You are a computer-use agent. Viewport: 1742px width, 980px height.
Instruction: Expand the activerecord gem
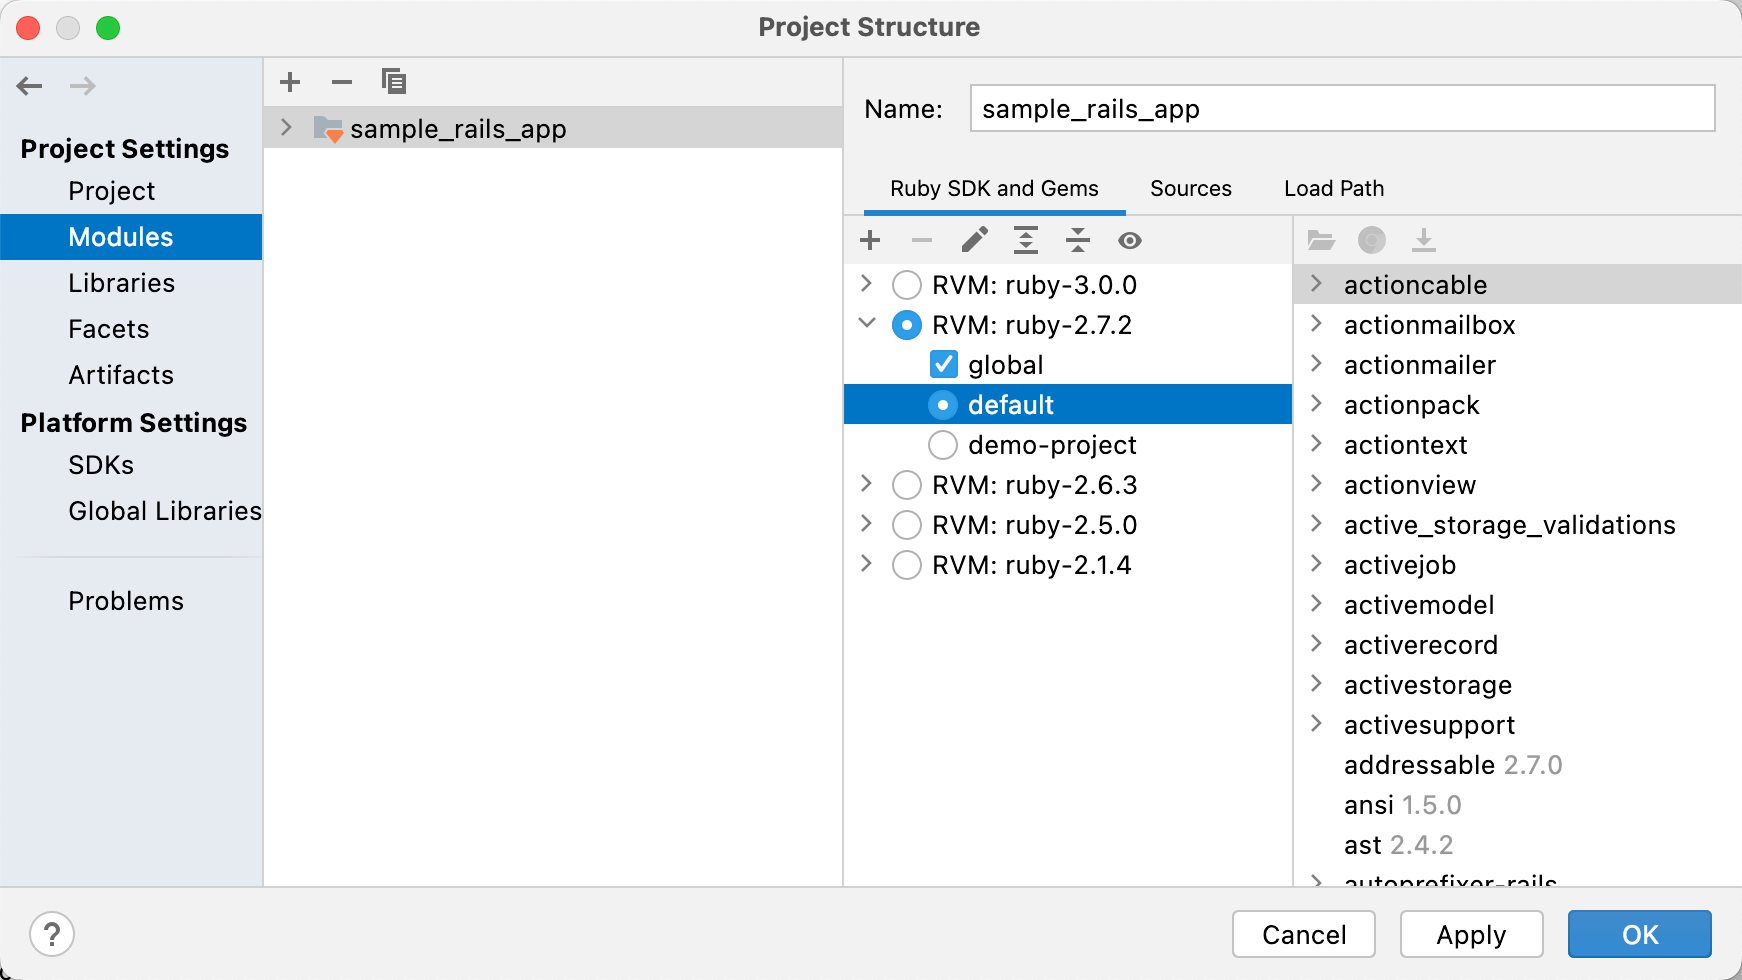click(1317, 644)
